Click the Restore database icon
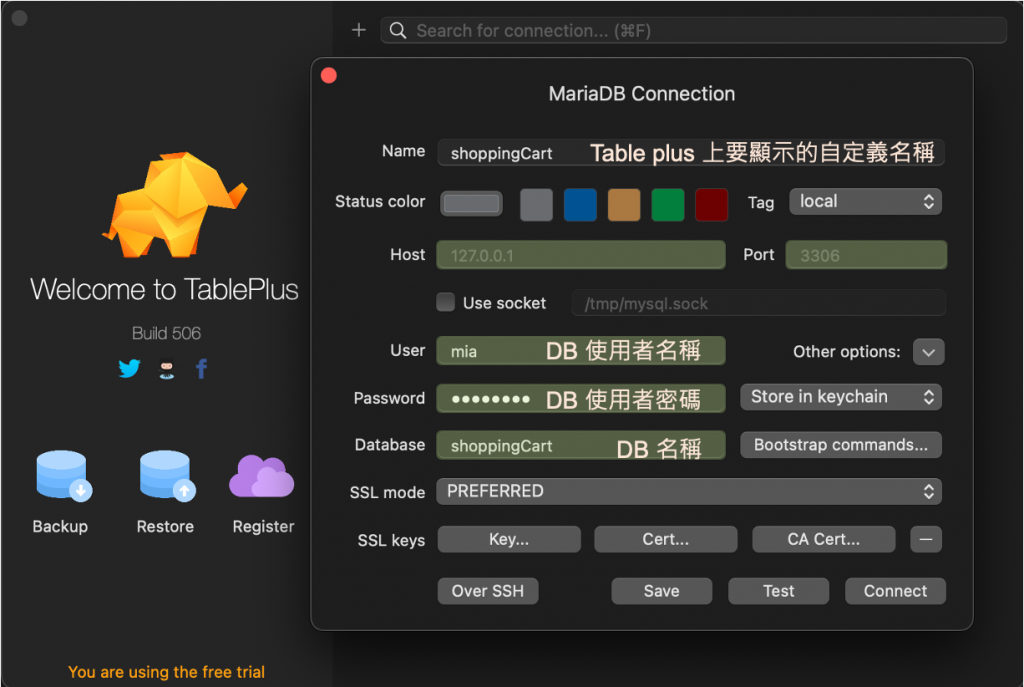1024x687 pixels. pyautogui.click(x=167, y=475)
